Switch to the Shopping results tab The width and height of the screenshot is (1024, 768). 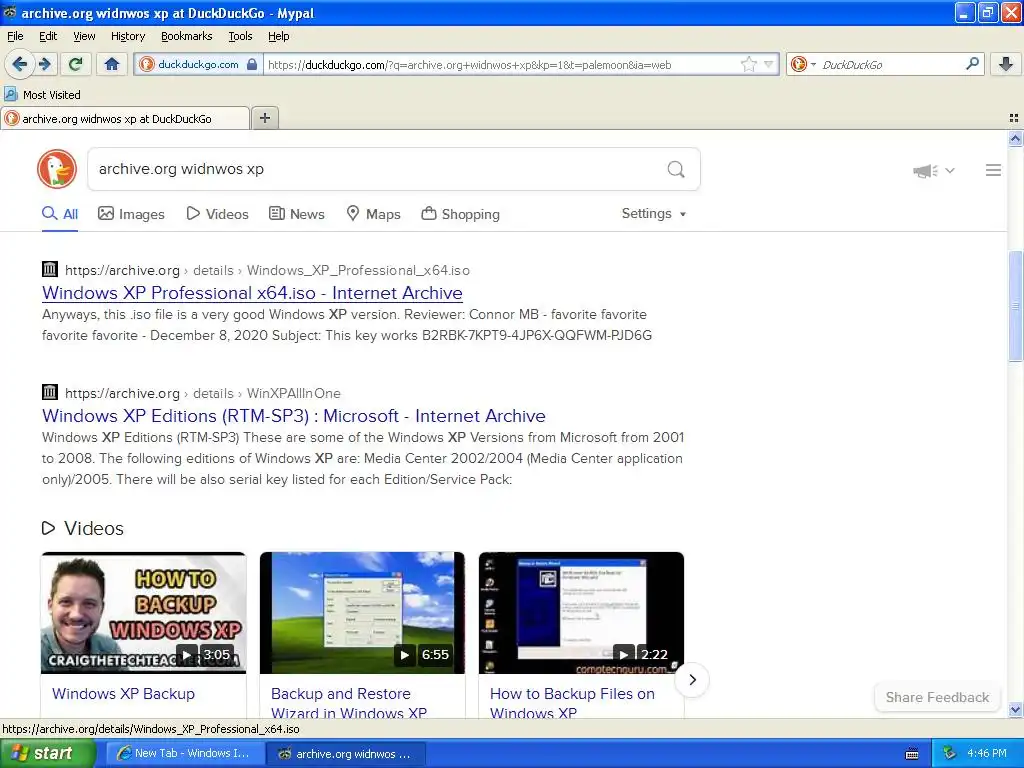(460, 214)
